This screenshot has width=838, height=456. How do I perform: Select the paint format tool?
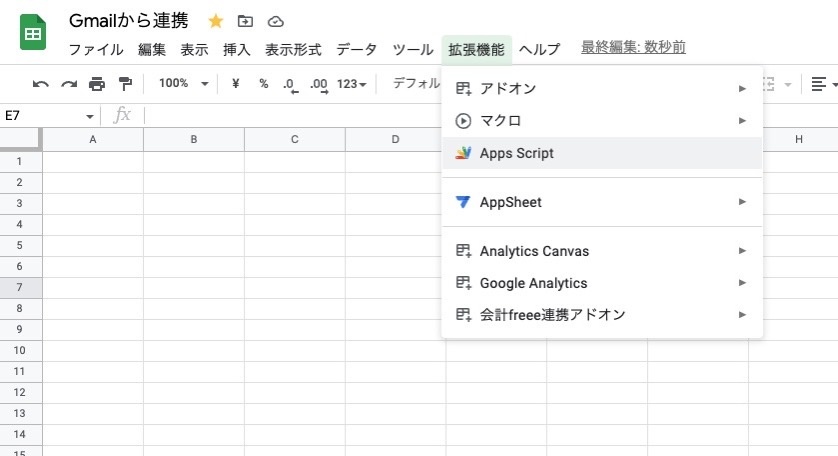pyautogui.click(x=125, y=84)
